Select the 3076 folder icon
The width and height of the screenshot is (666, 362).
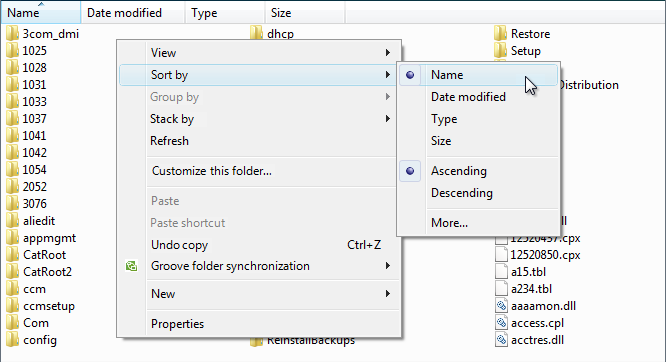12,204
